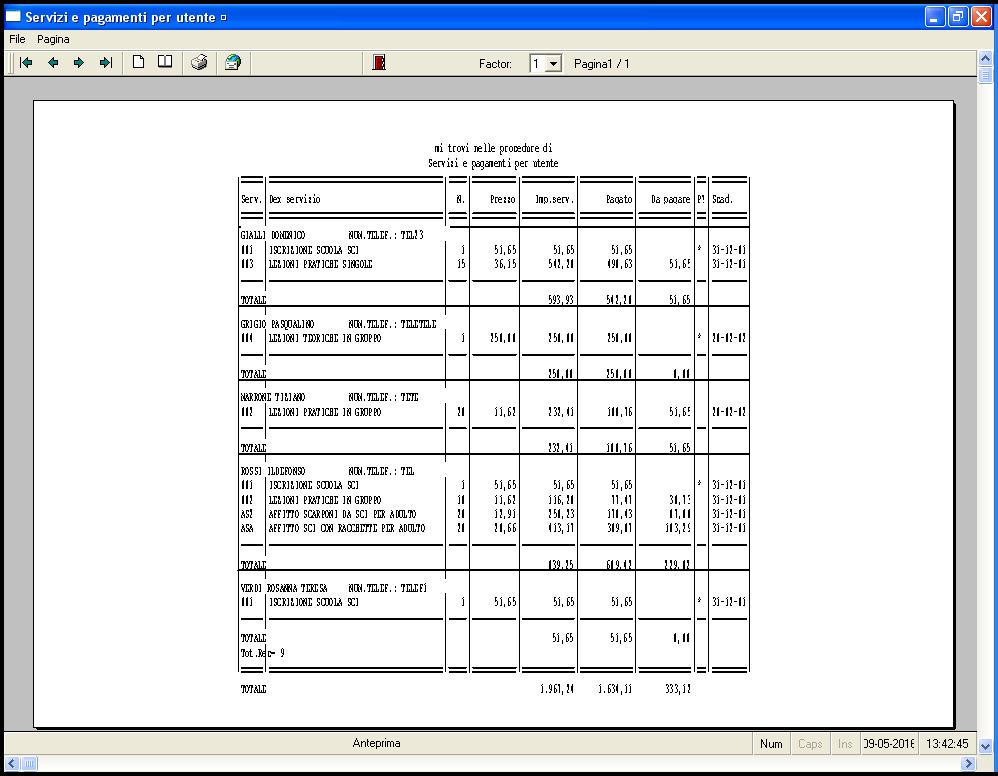Click the 'LEZIONI TEORICHE IN GRUPPO' row
Screen dimensions: 998x776
point(493,338)
